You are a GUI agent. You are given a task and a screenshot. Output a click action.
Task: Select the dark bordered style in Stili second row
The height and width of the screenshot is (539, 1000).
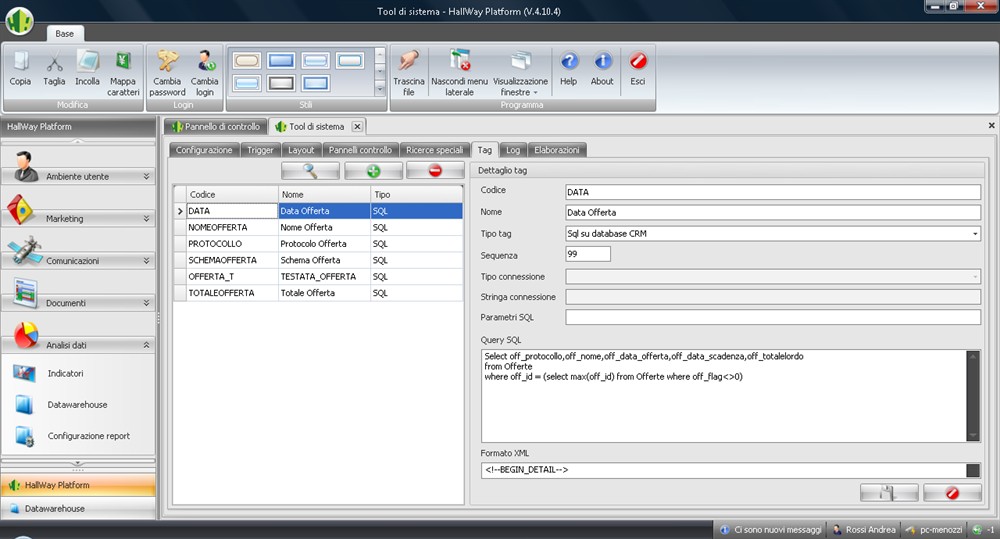(281, 83)
